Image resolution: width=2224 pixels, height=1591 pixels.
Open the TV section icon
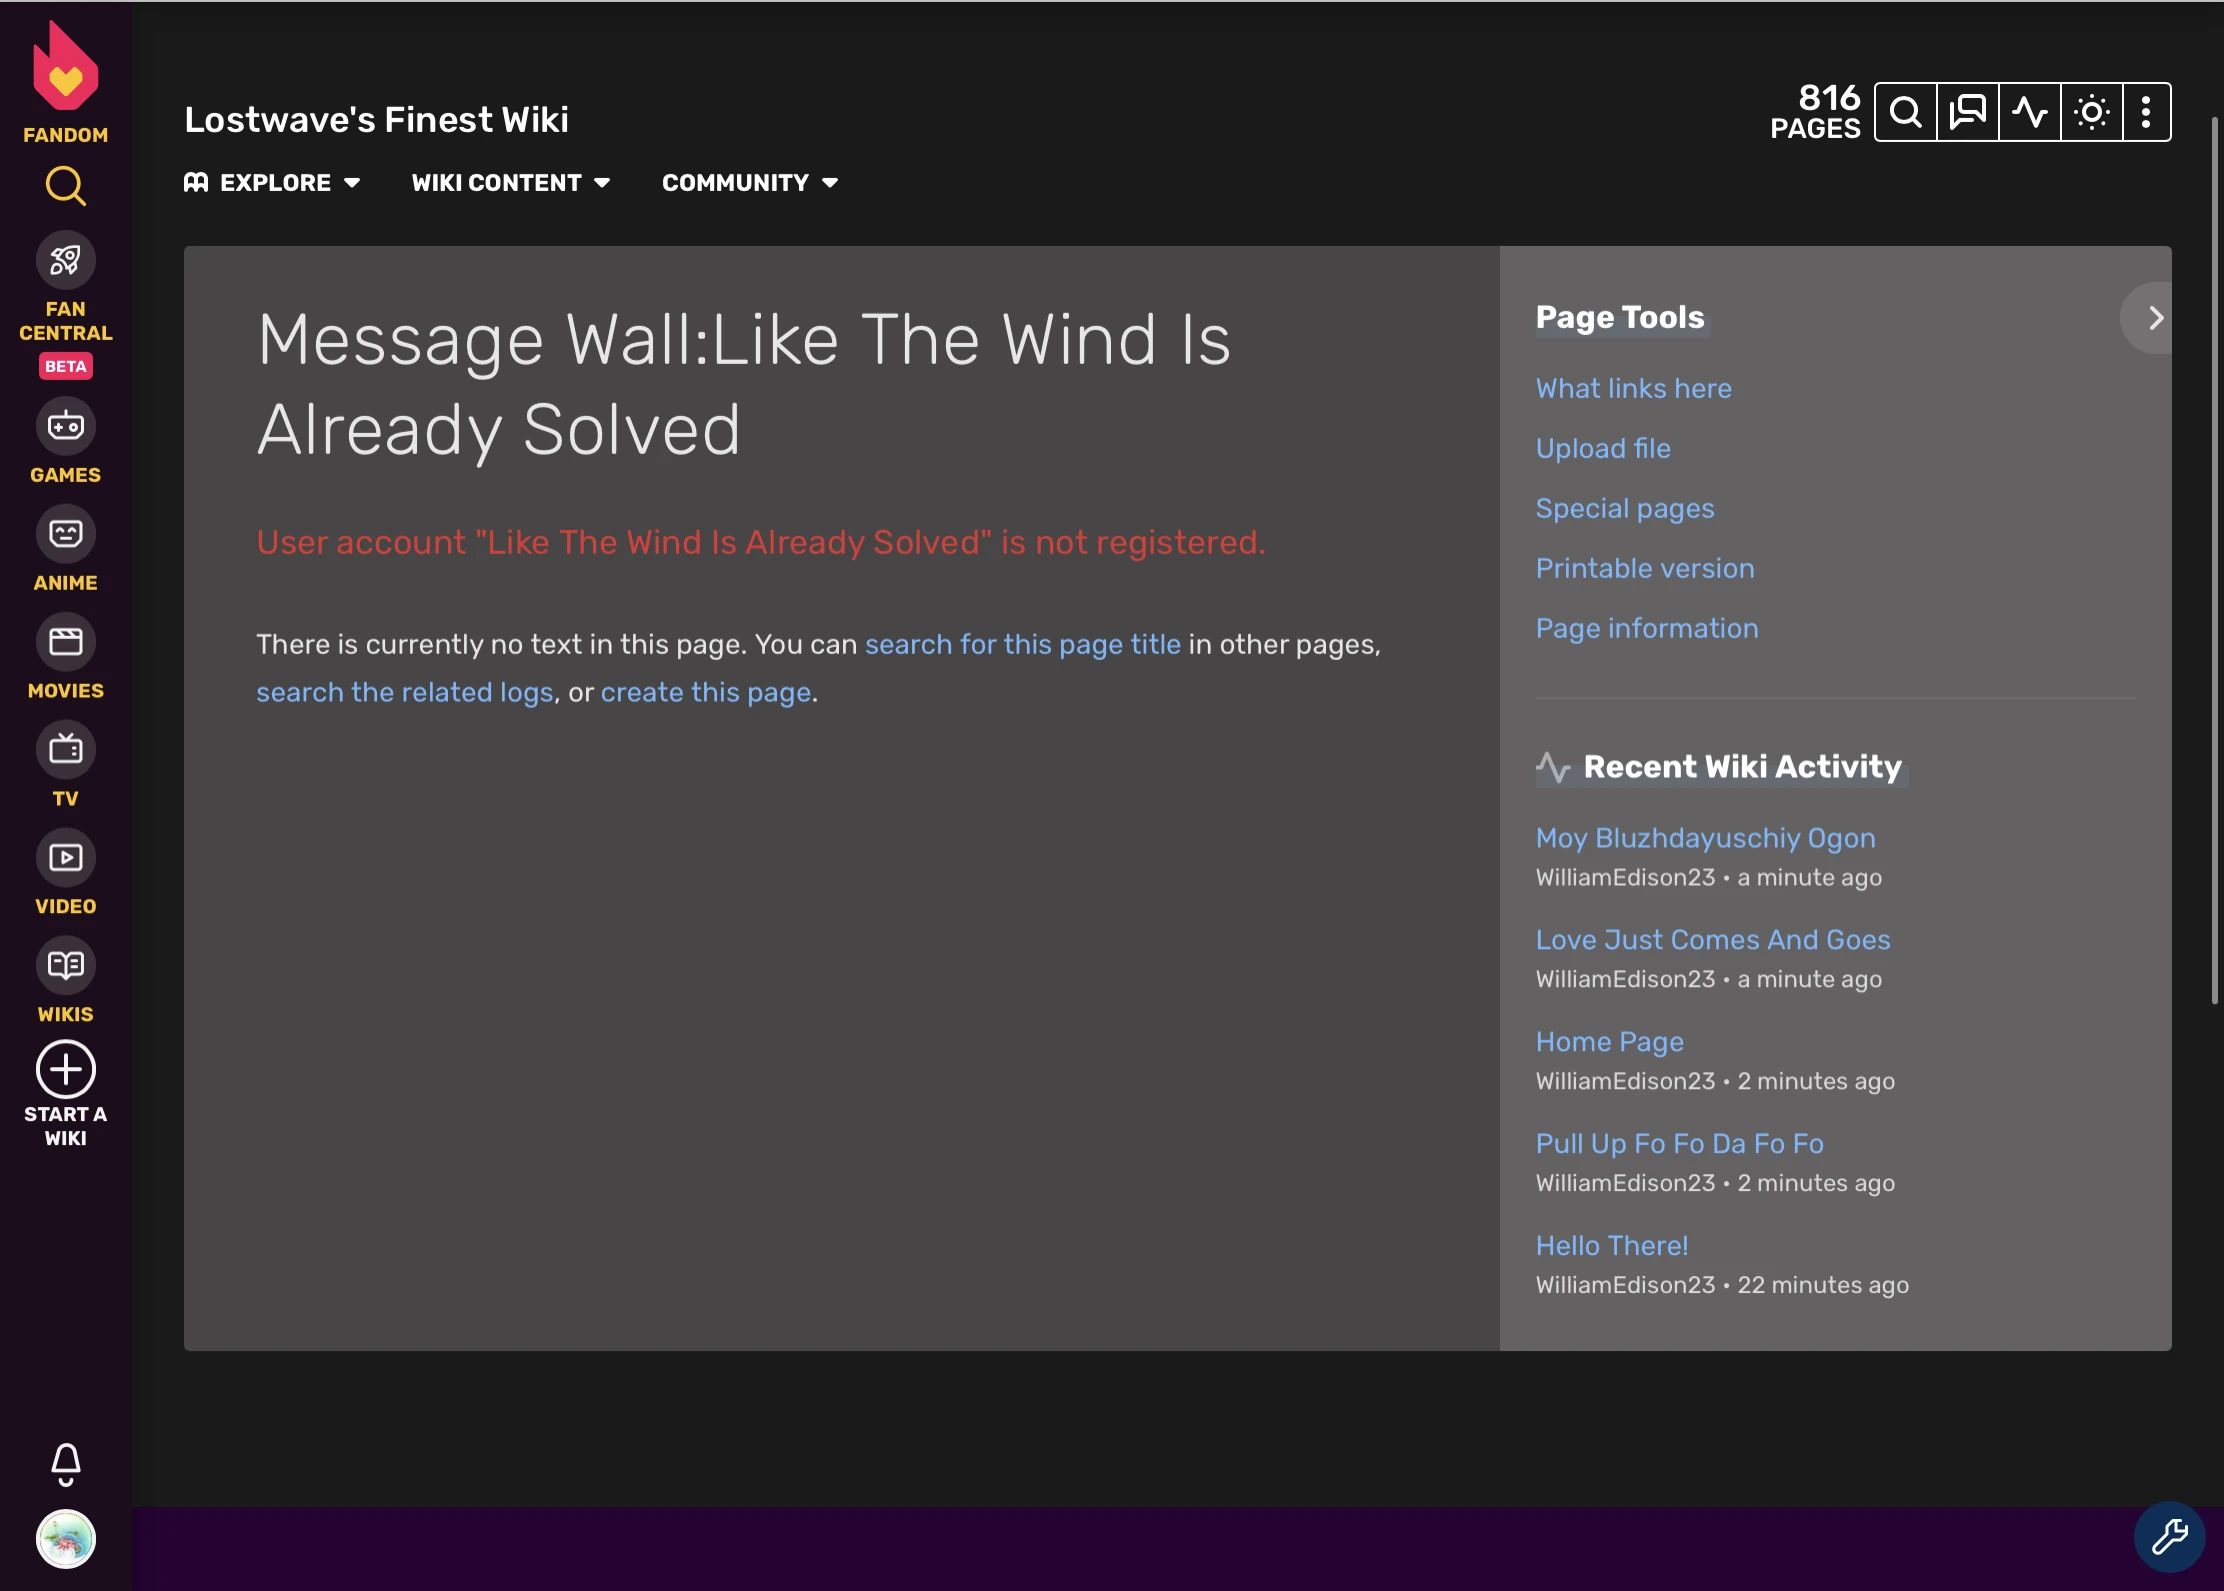pos(65,748)
